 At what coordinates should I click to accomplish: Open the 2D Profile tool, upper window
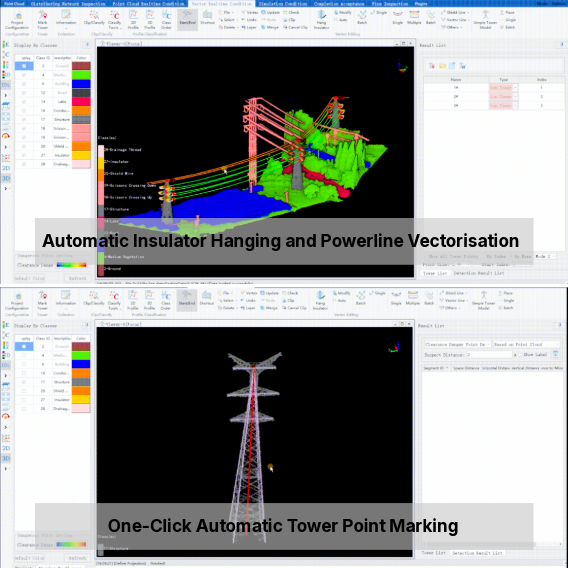[x=133, y=20]
